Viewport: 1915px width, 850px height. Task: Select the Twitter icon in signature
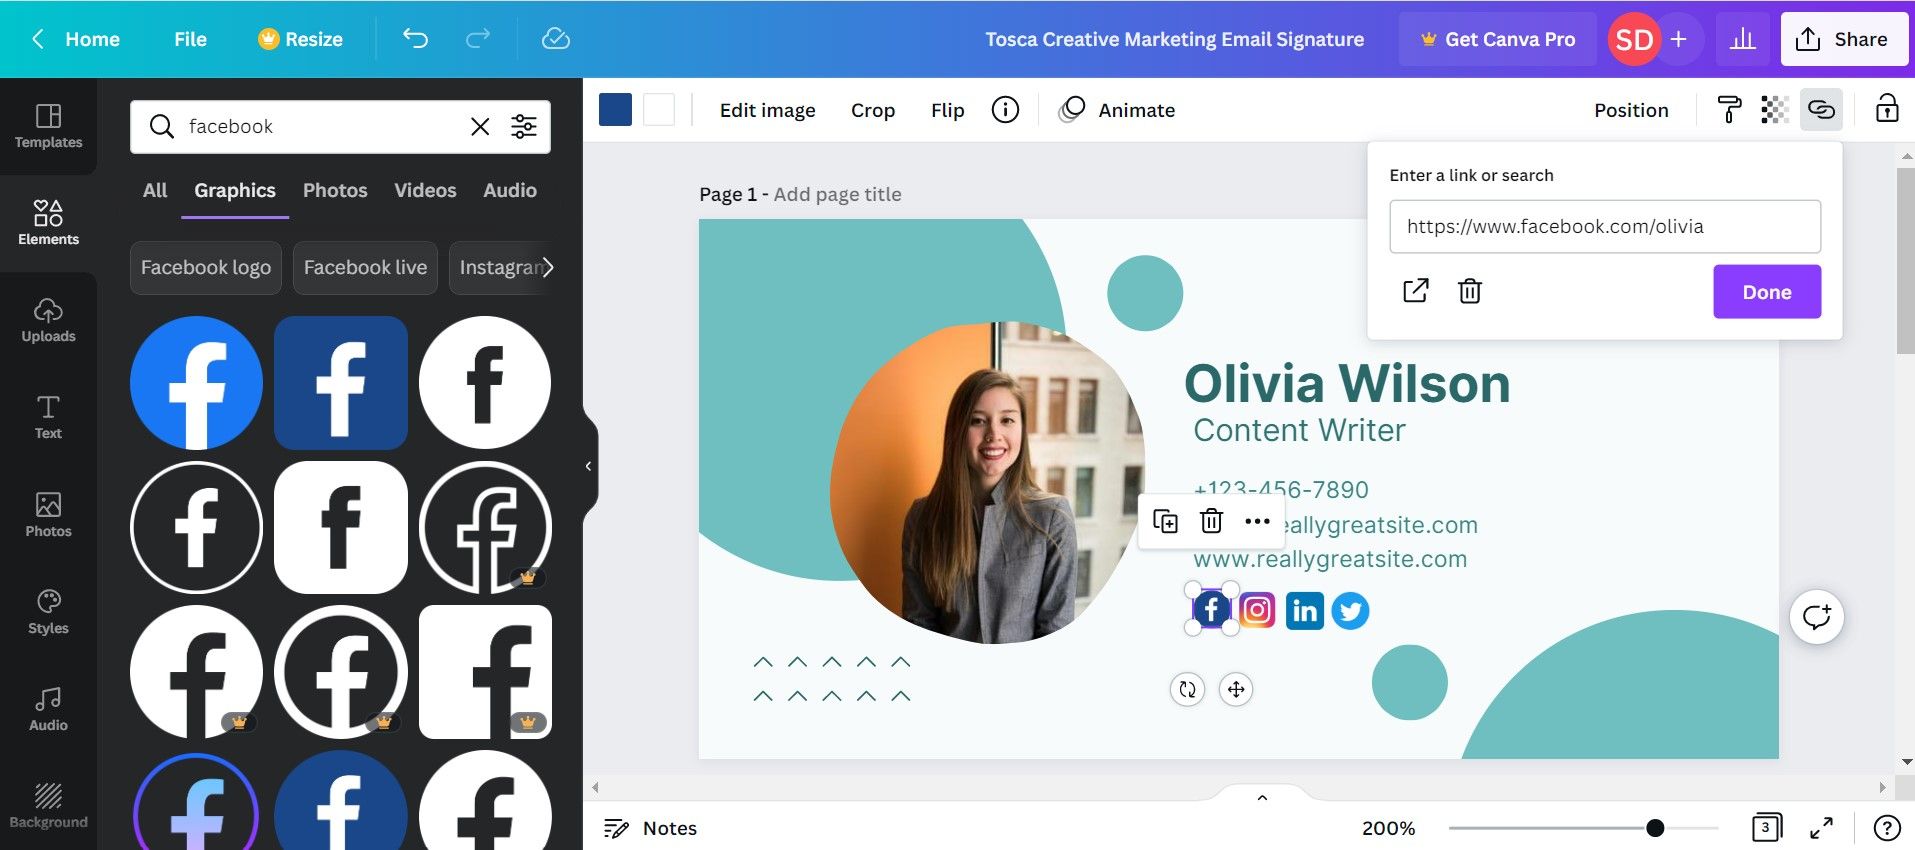(1350, 610)
